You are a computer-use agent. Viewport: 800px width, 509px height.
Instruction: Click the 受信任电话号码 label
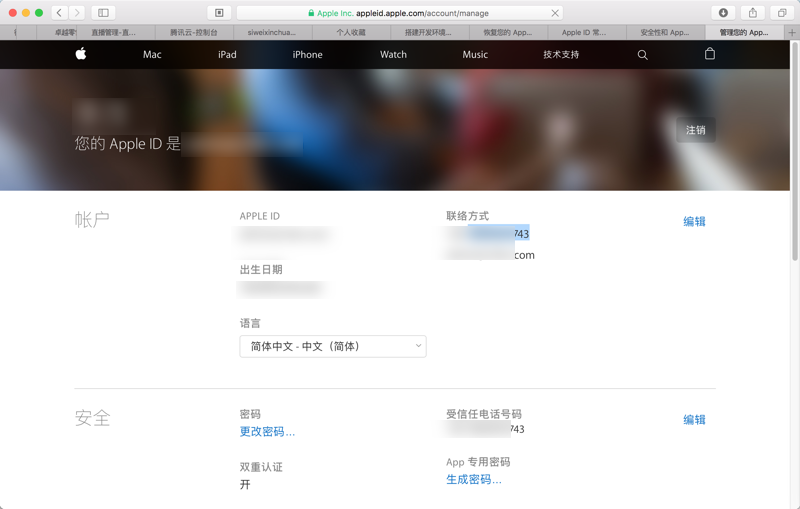(484, 414)
